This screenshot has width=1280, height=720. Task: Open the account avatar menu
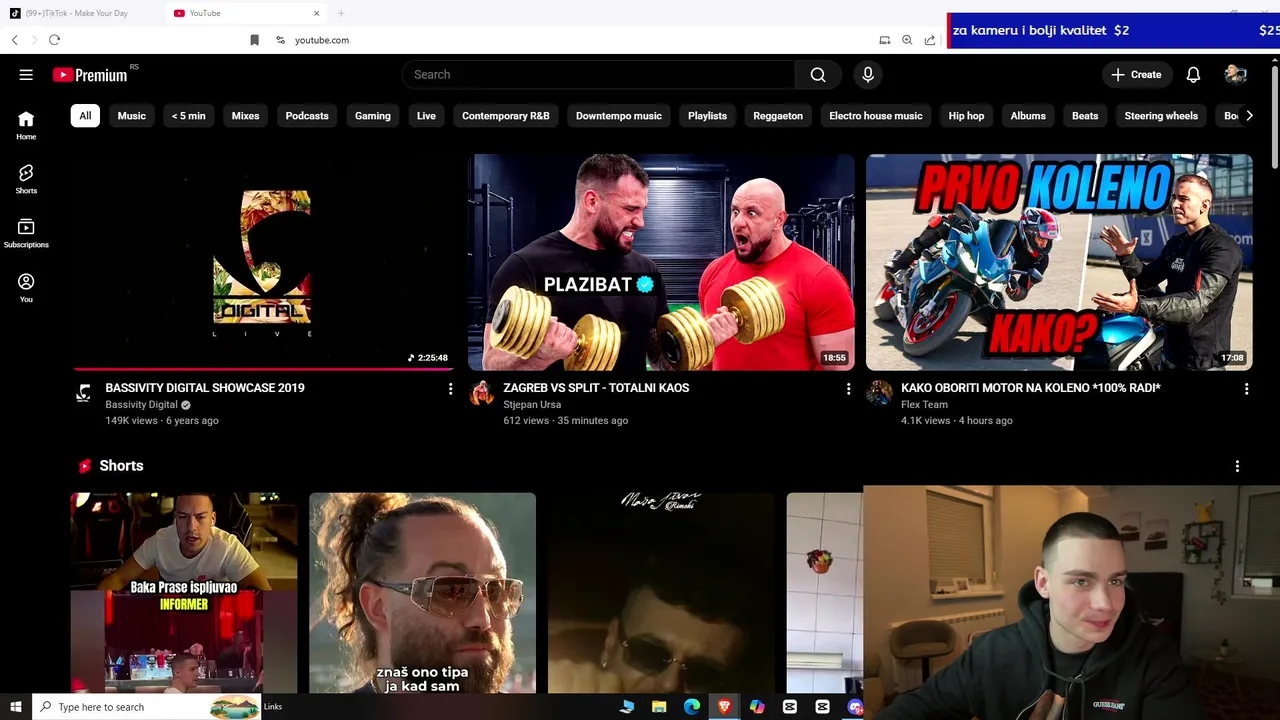pos(1235,75)
